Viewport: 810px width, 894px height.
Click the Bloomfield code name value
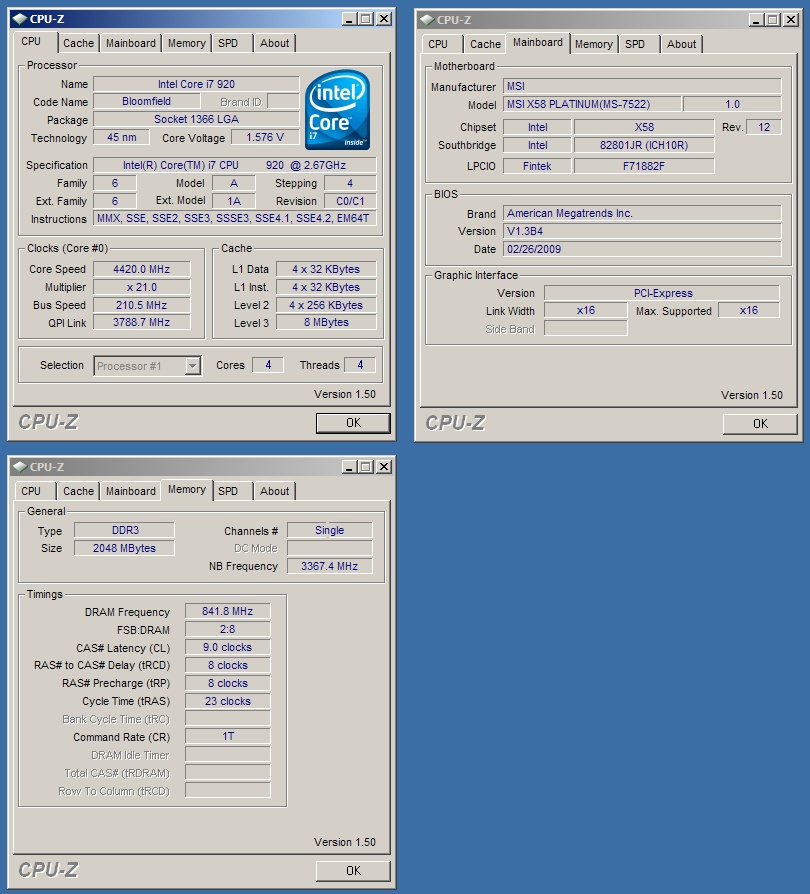[x=146, y=101]
